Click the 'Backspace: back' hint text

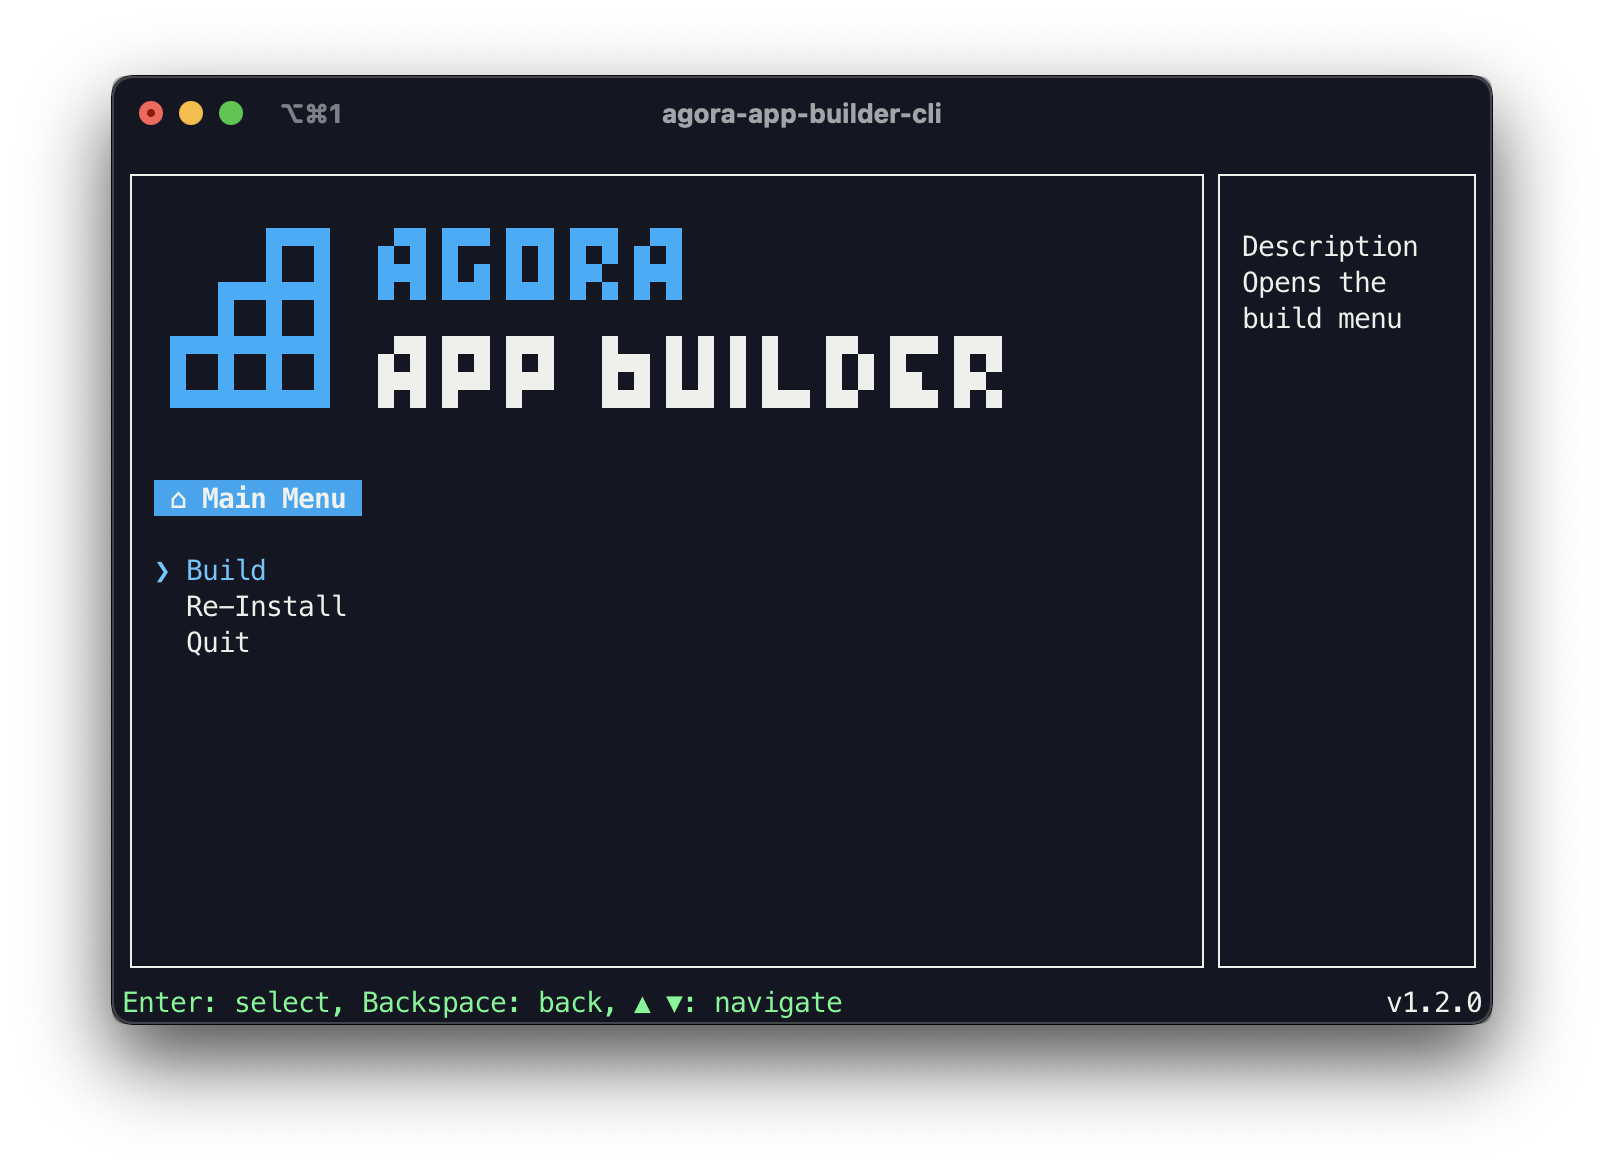(482, 1002)
